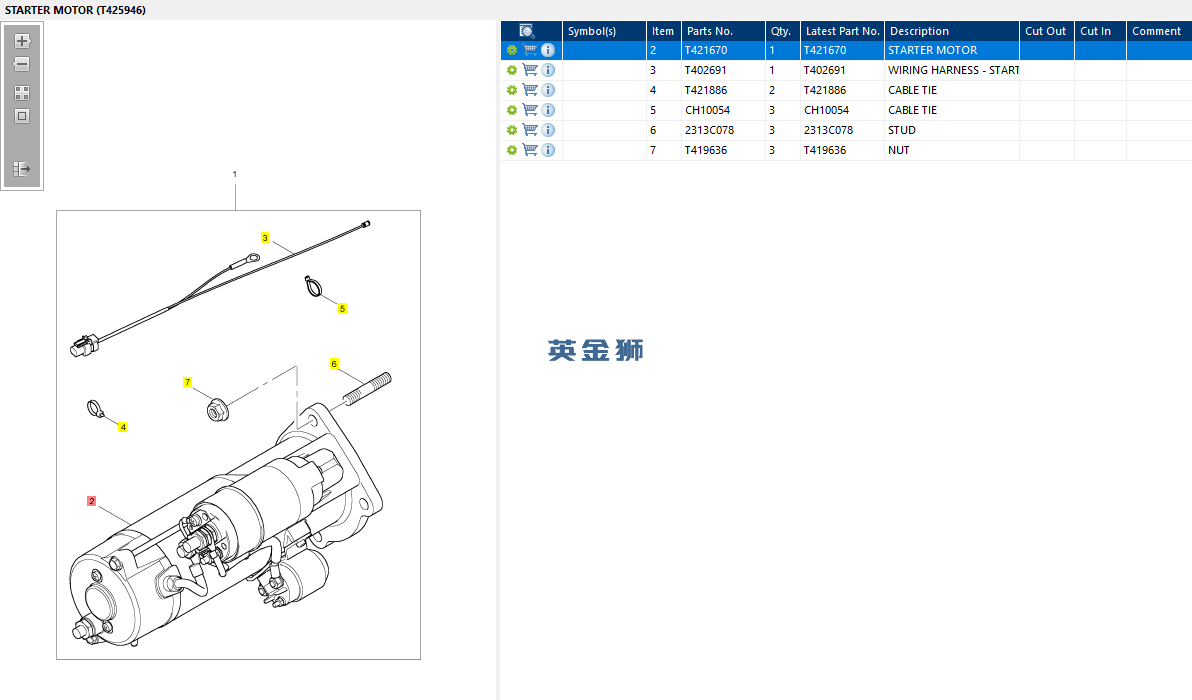Select callout 6 stud in diagram
The width and height of the screenshot is (1192, 700).
[x=334, y=364]
